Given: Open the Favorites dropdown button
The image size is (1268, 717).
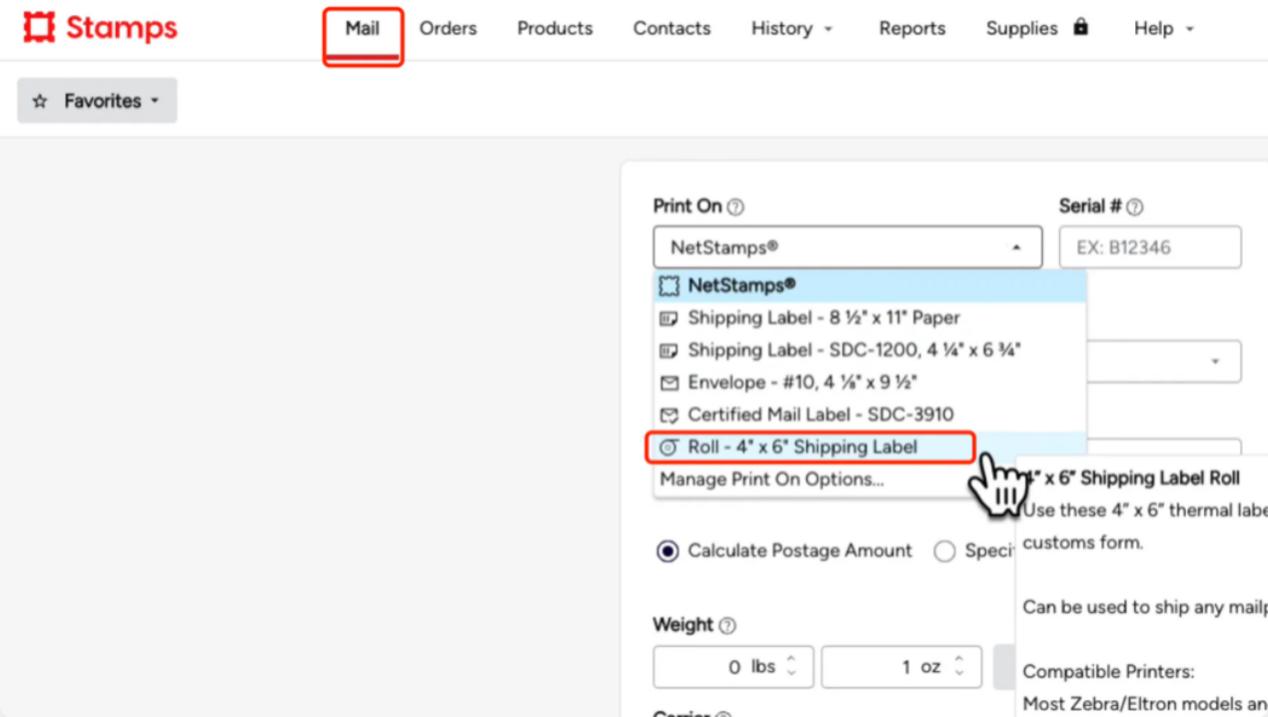Looking at the screenshot, I should (97, 101).
